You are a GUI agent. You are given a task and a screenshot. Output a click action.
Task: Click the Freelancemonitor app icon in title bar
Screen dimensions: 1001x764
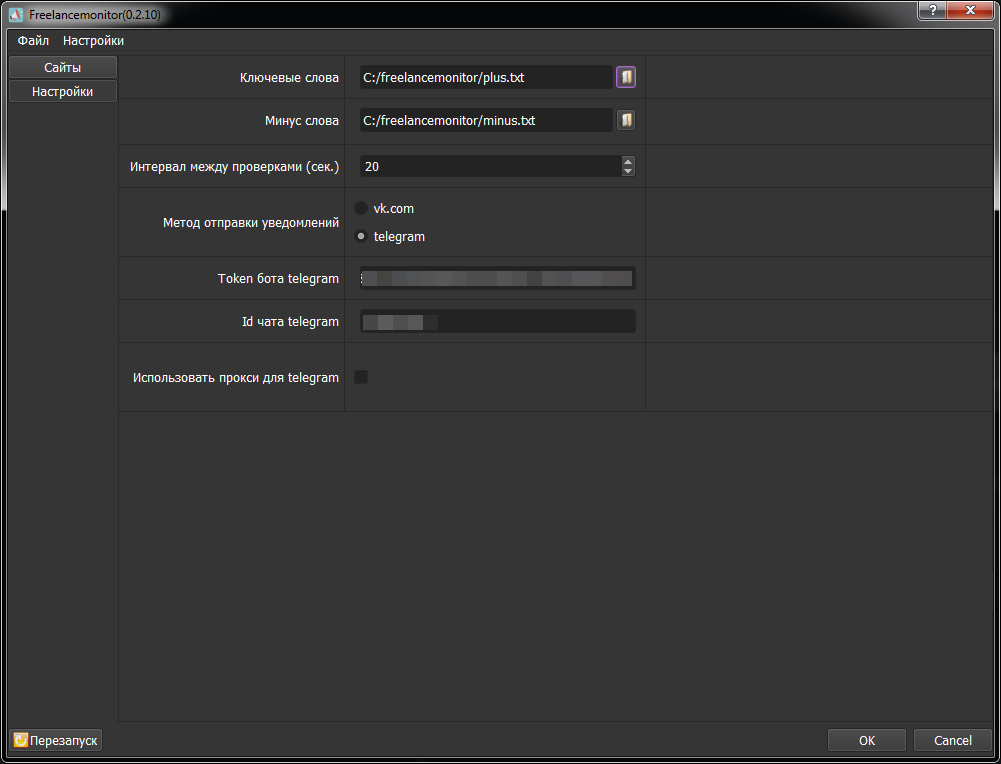[x=16, y=14]
